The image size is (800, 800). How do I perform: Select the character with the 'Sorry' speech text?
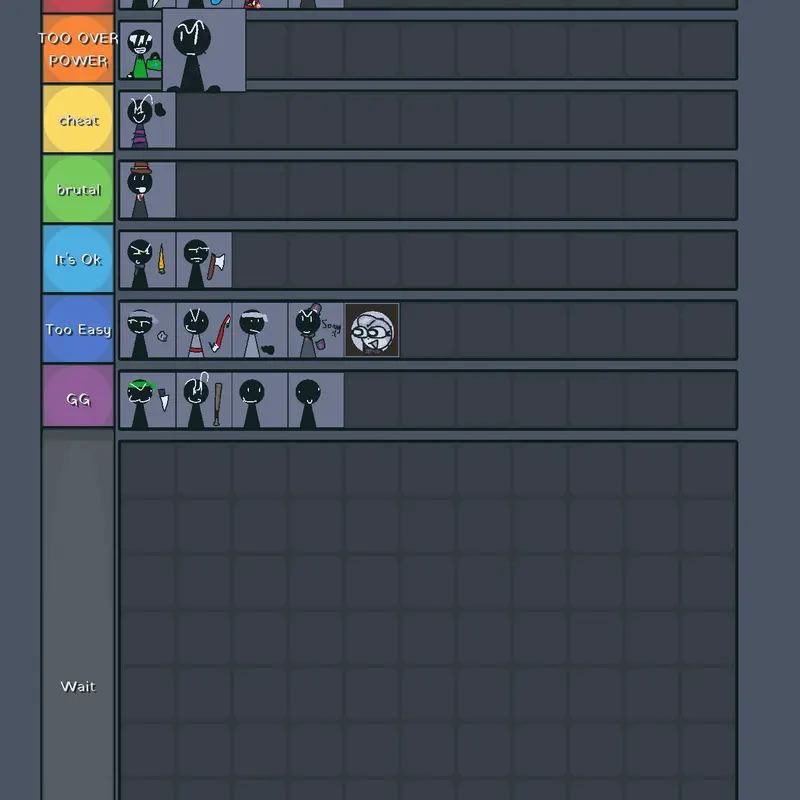click(x=316, y=330)
